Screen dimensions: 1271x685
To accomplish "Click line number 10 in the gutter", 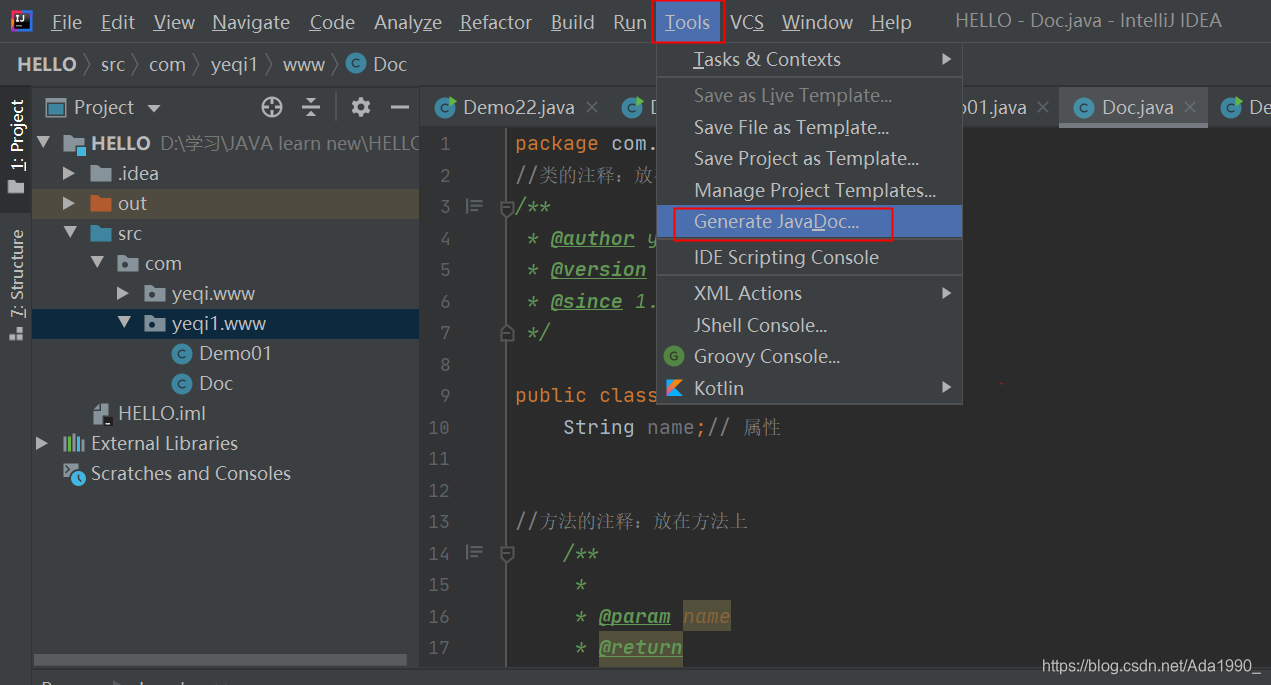I will 439,427.
